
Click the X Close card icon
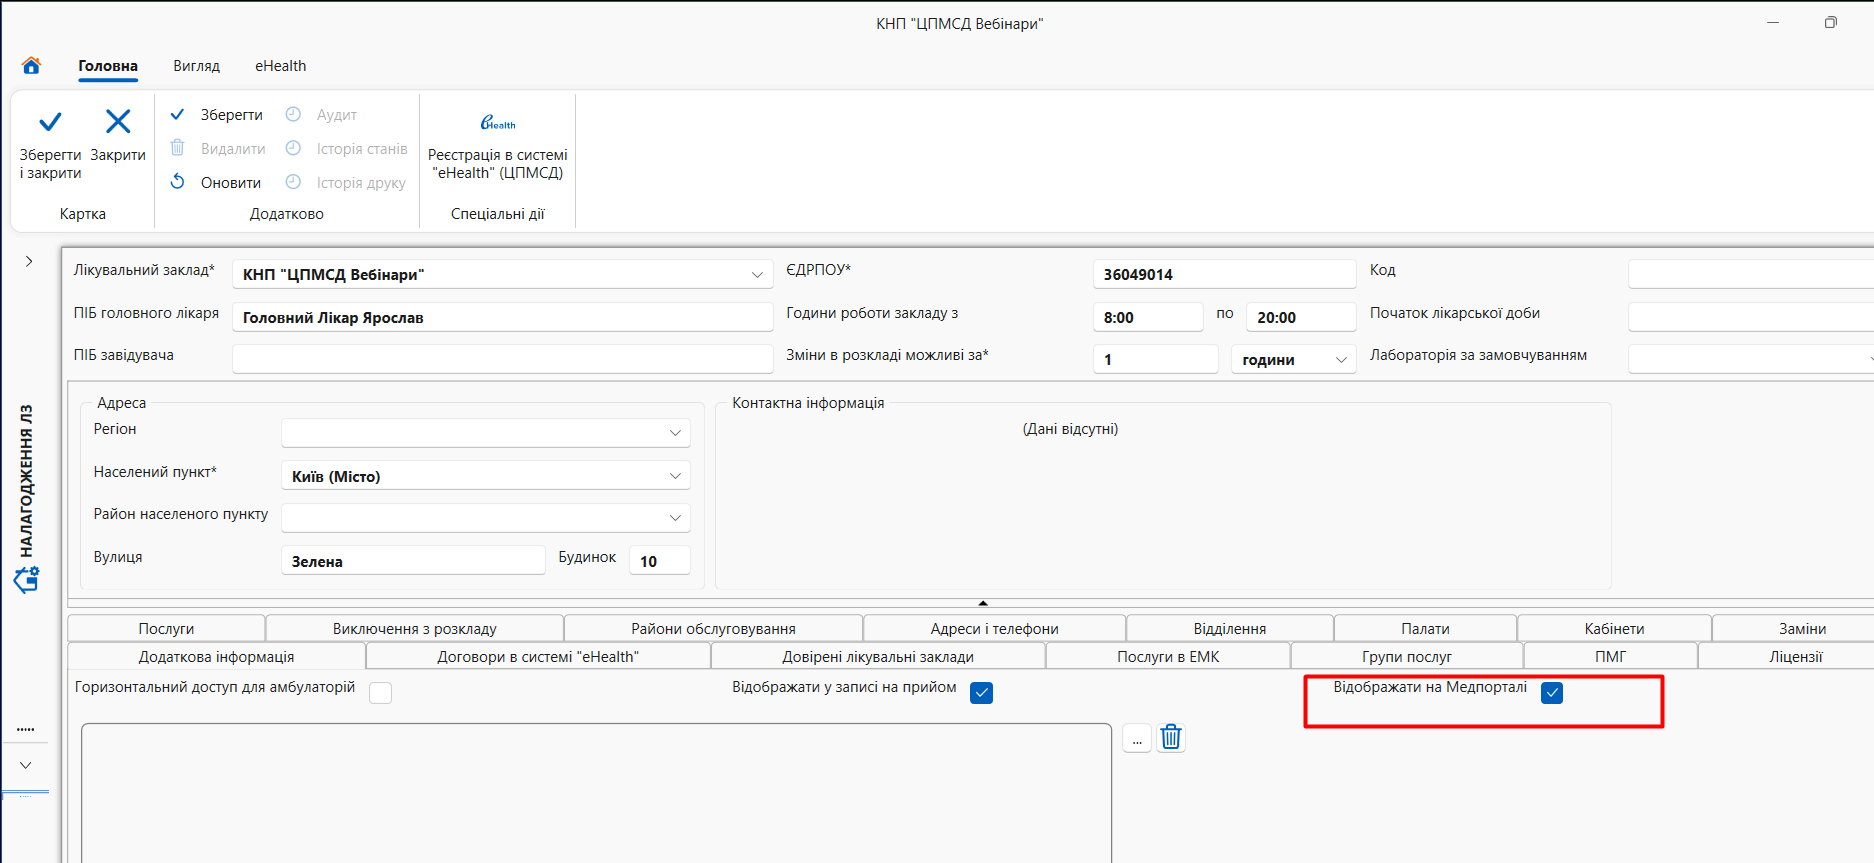(118, 122)
